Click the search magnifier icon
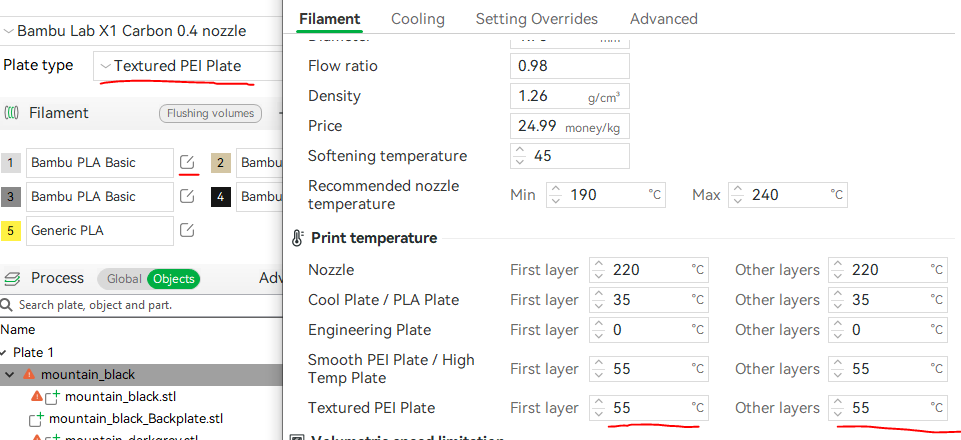The width and height of the screenshot is (961, 440). [x=6, y=305]
